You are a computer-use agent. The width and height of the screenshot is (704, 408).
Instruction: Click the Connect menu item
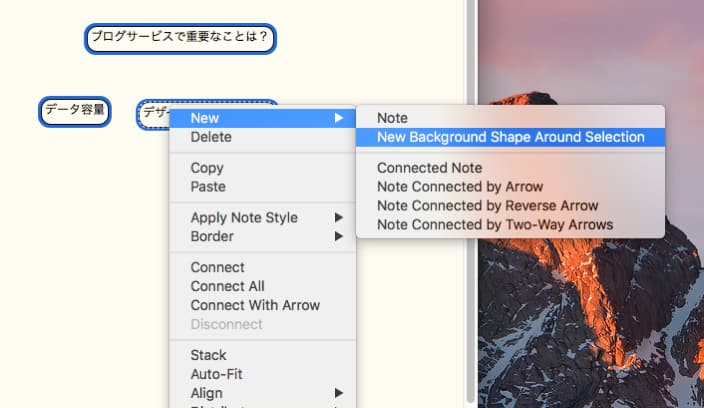262,268
